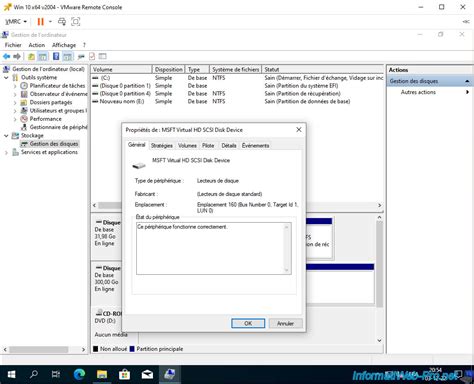Screen dimensions: 474x384
Task: Switch to the Stratégies tab
Action: click(x=162, y=146)
